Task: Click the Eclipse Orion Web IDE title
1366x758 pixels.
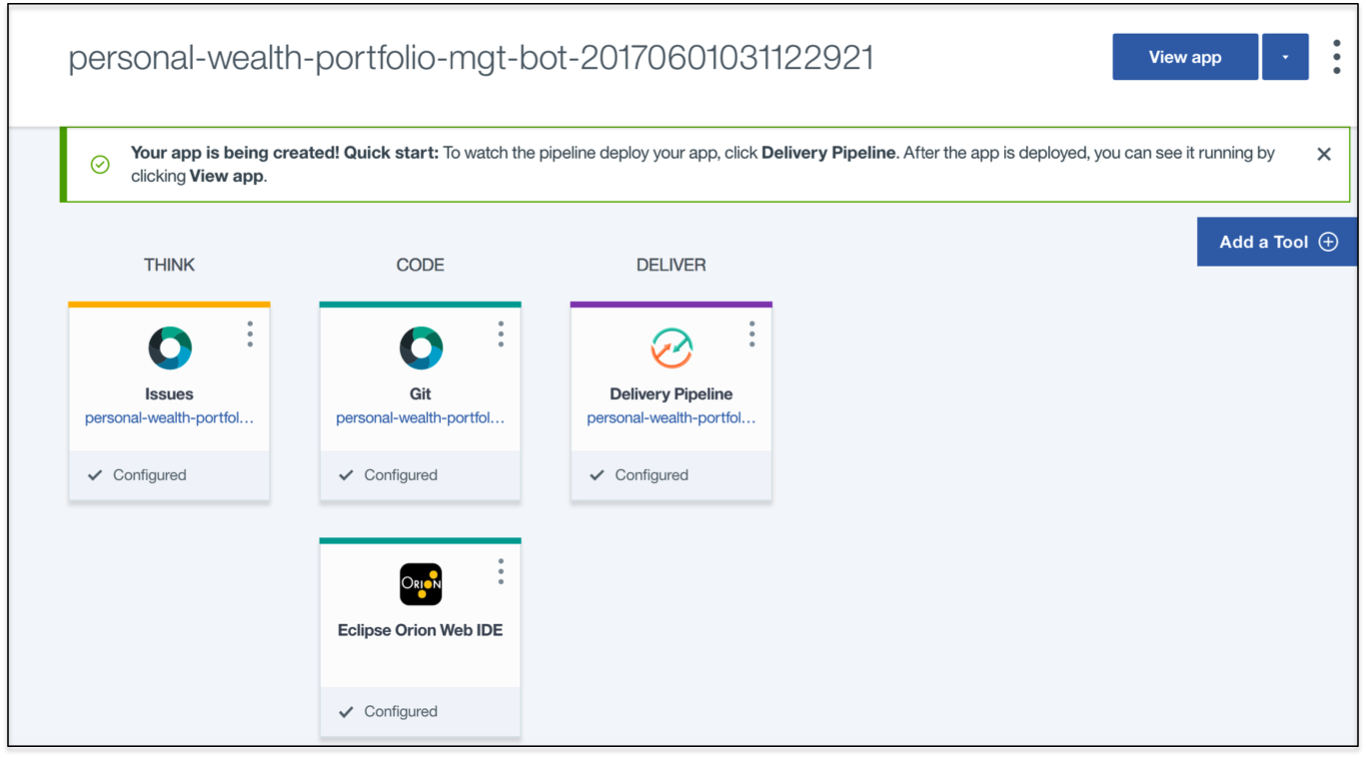Action: point(420,630)
